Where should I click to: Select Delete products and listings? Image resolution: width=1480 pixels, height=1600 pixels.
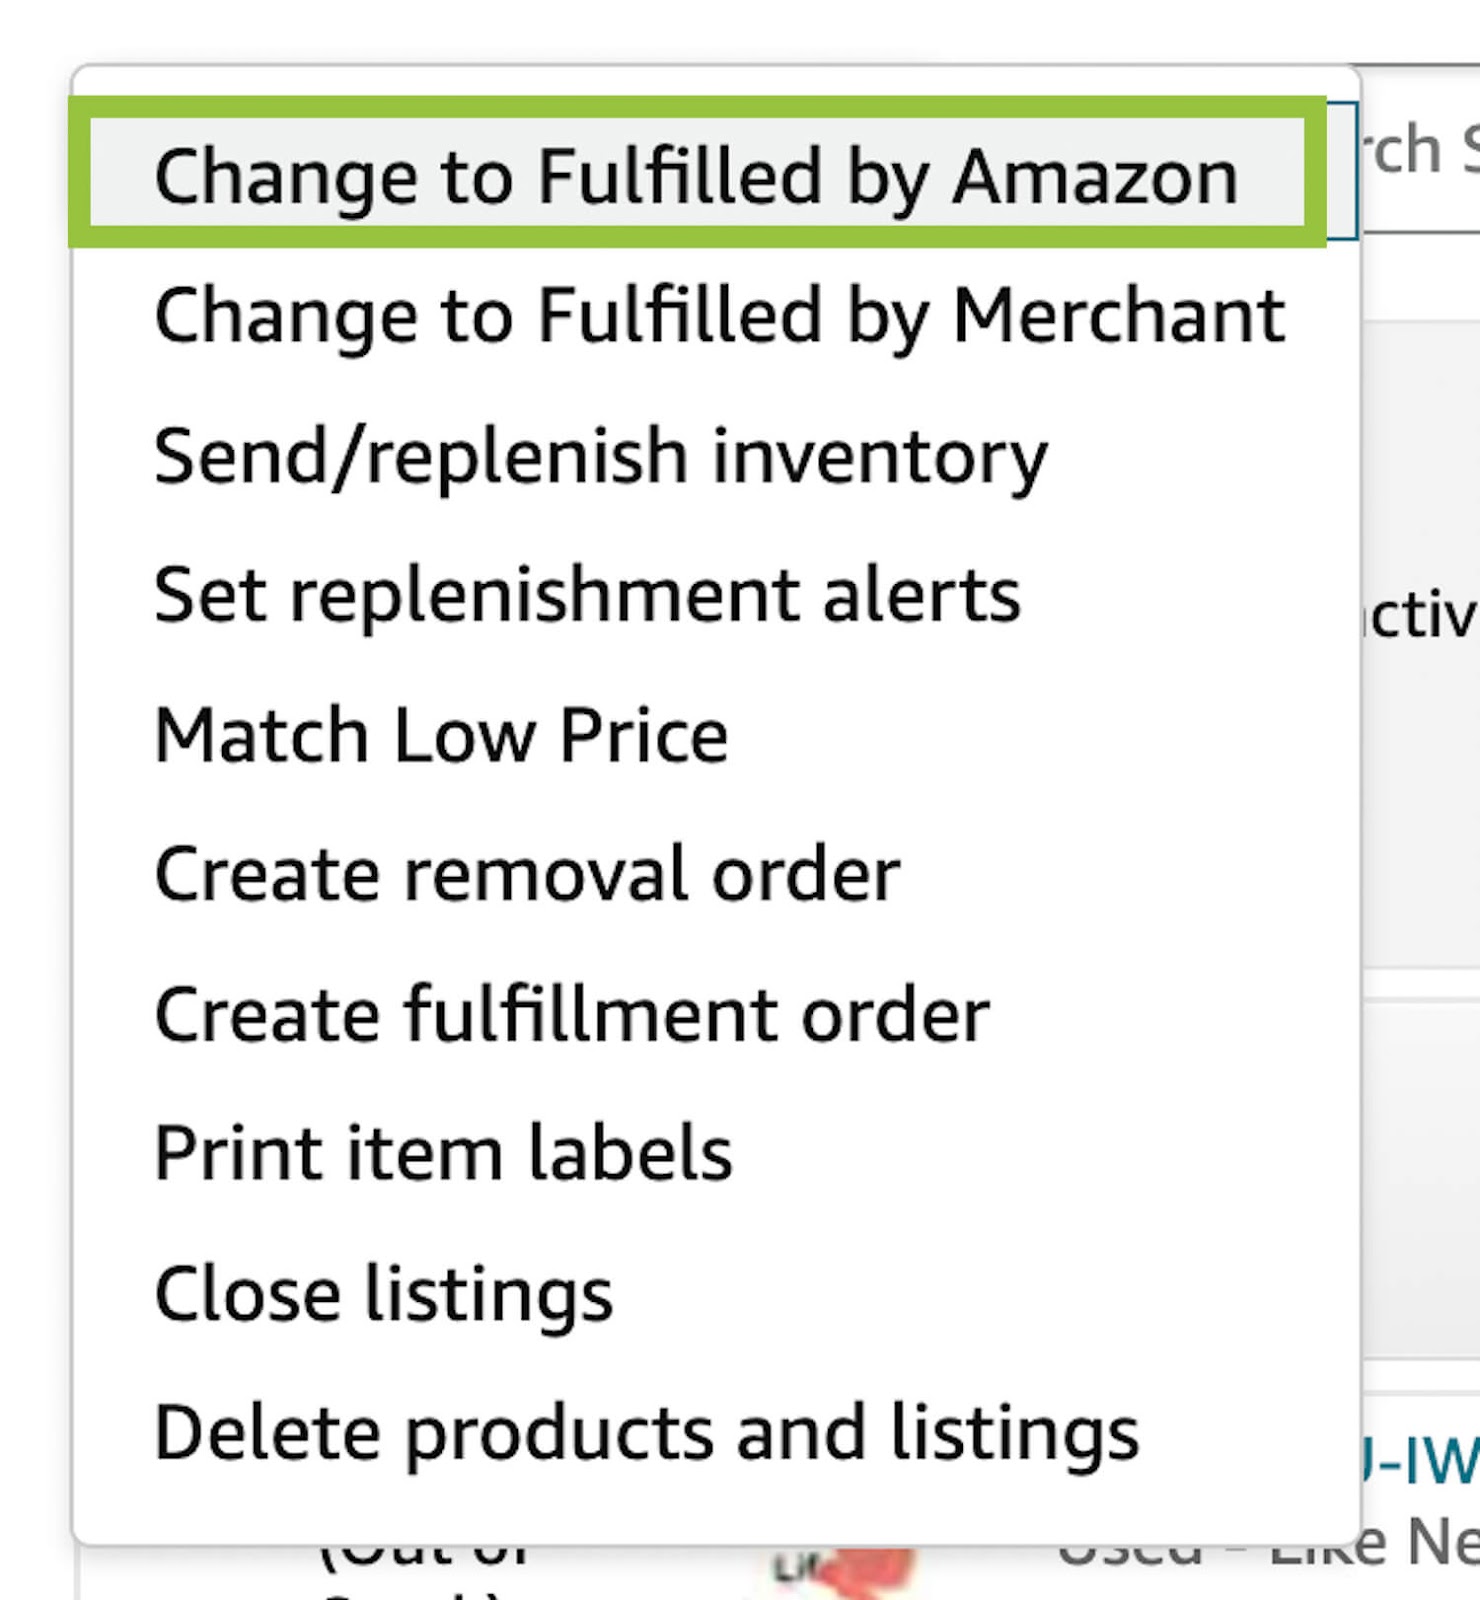coord(646,1433)
